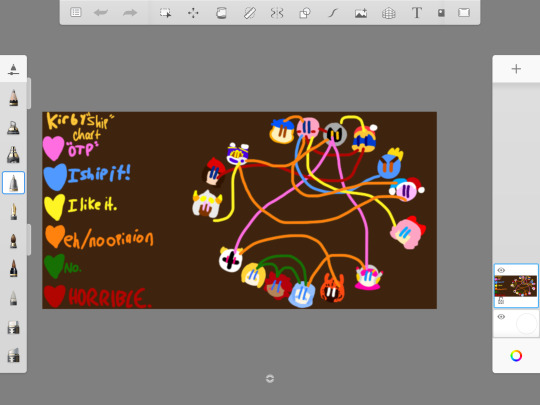Import an image with the picture icon
The image size is (540, 405).
coord(361,13)
